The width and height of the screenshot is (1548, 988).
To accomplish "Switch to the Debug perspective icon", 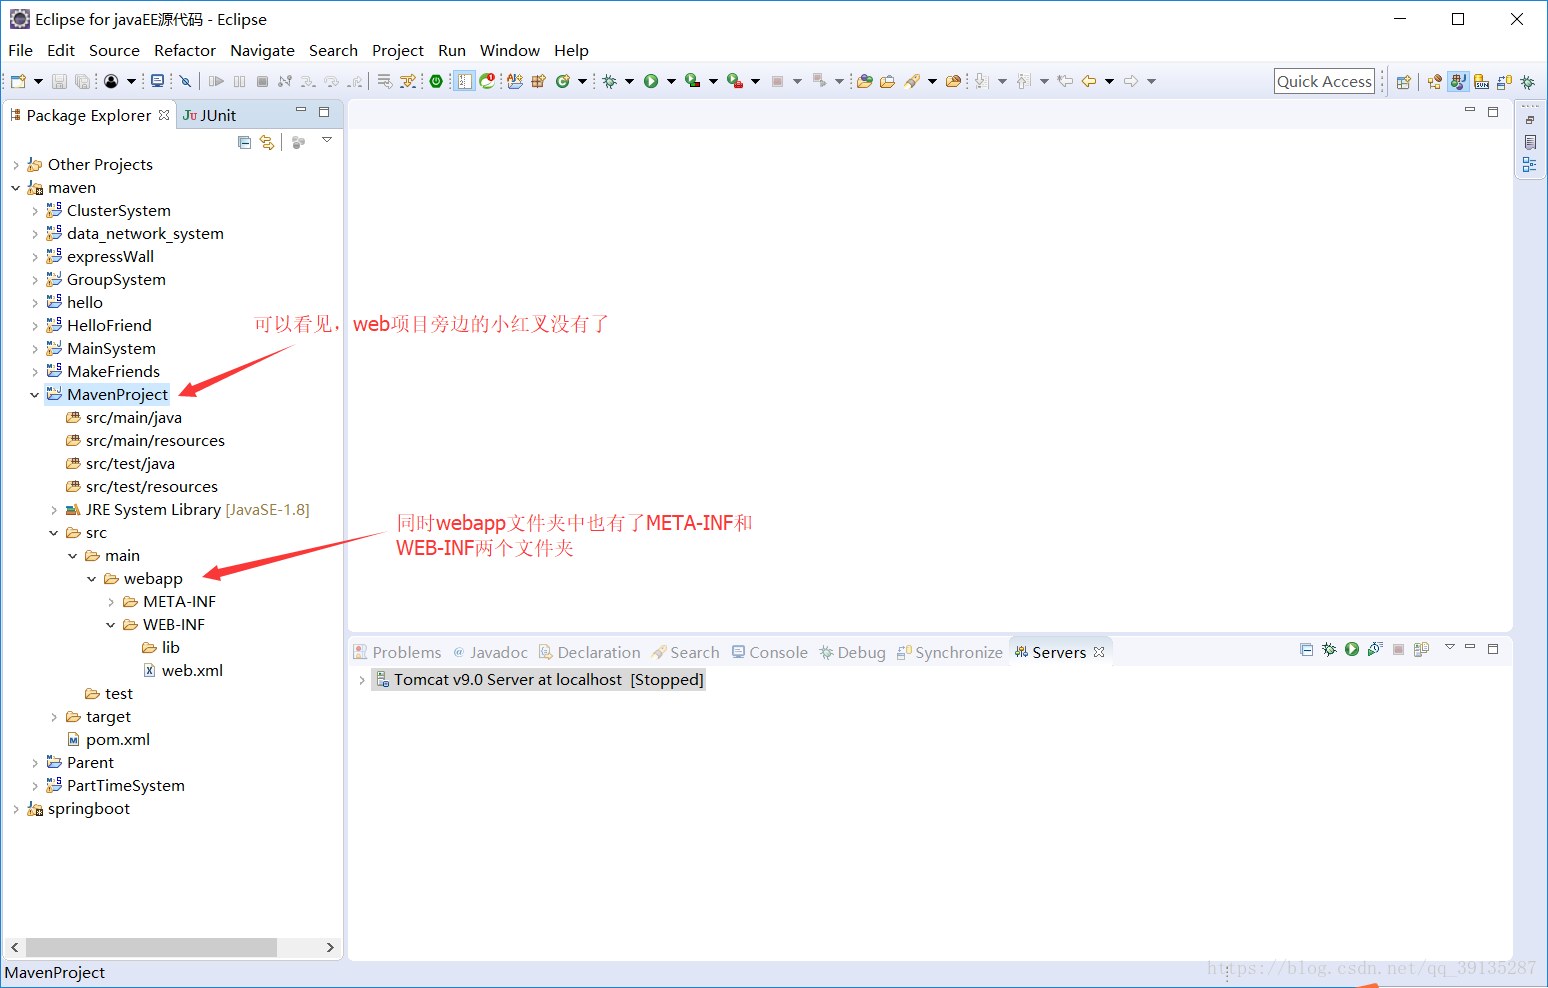I will tap(1528, 82).
